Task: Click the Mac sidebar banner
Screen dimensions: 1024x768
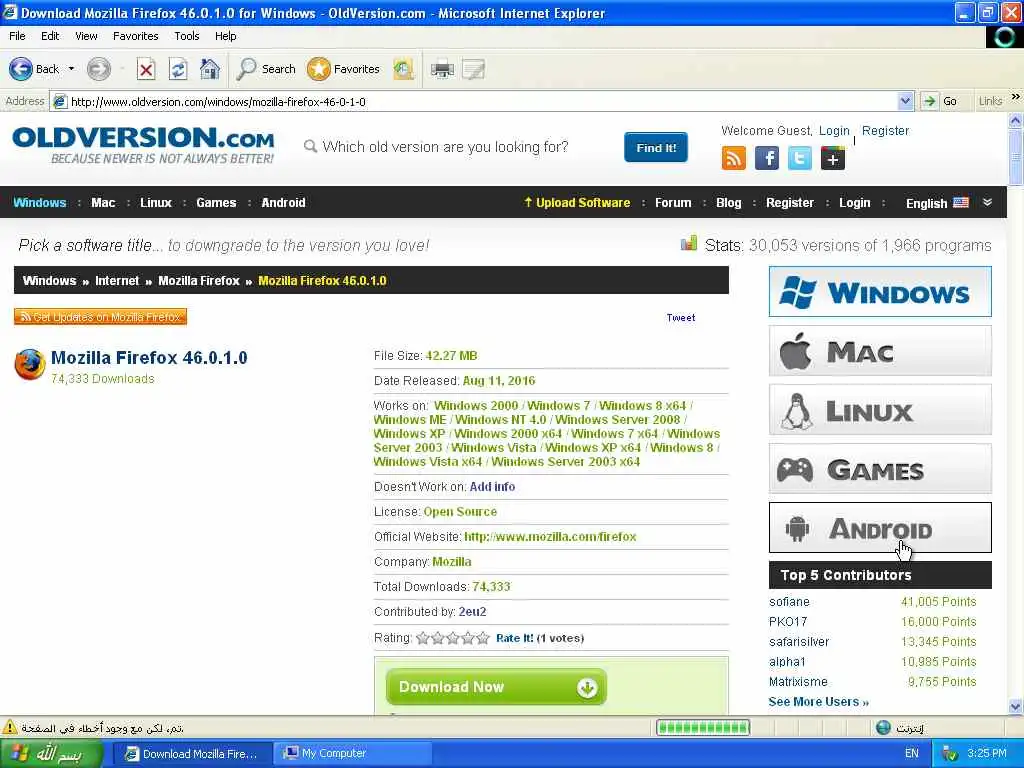Action: (x=880, y=351)
